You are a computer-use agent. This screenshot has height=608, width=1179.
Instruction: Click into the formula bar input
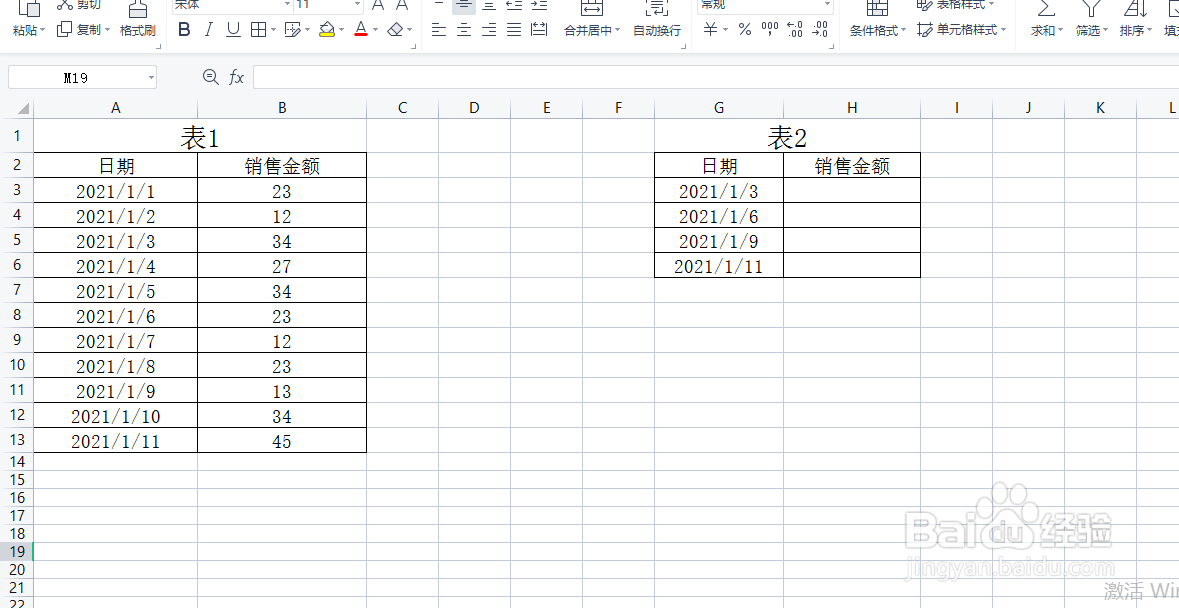point(716,77)
